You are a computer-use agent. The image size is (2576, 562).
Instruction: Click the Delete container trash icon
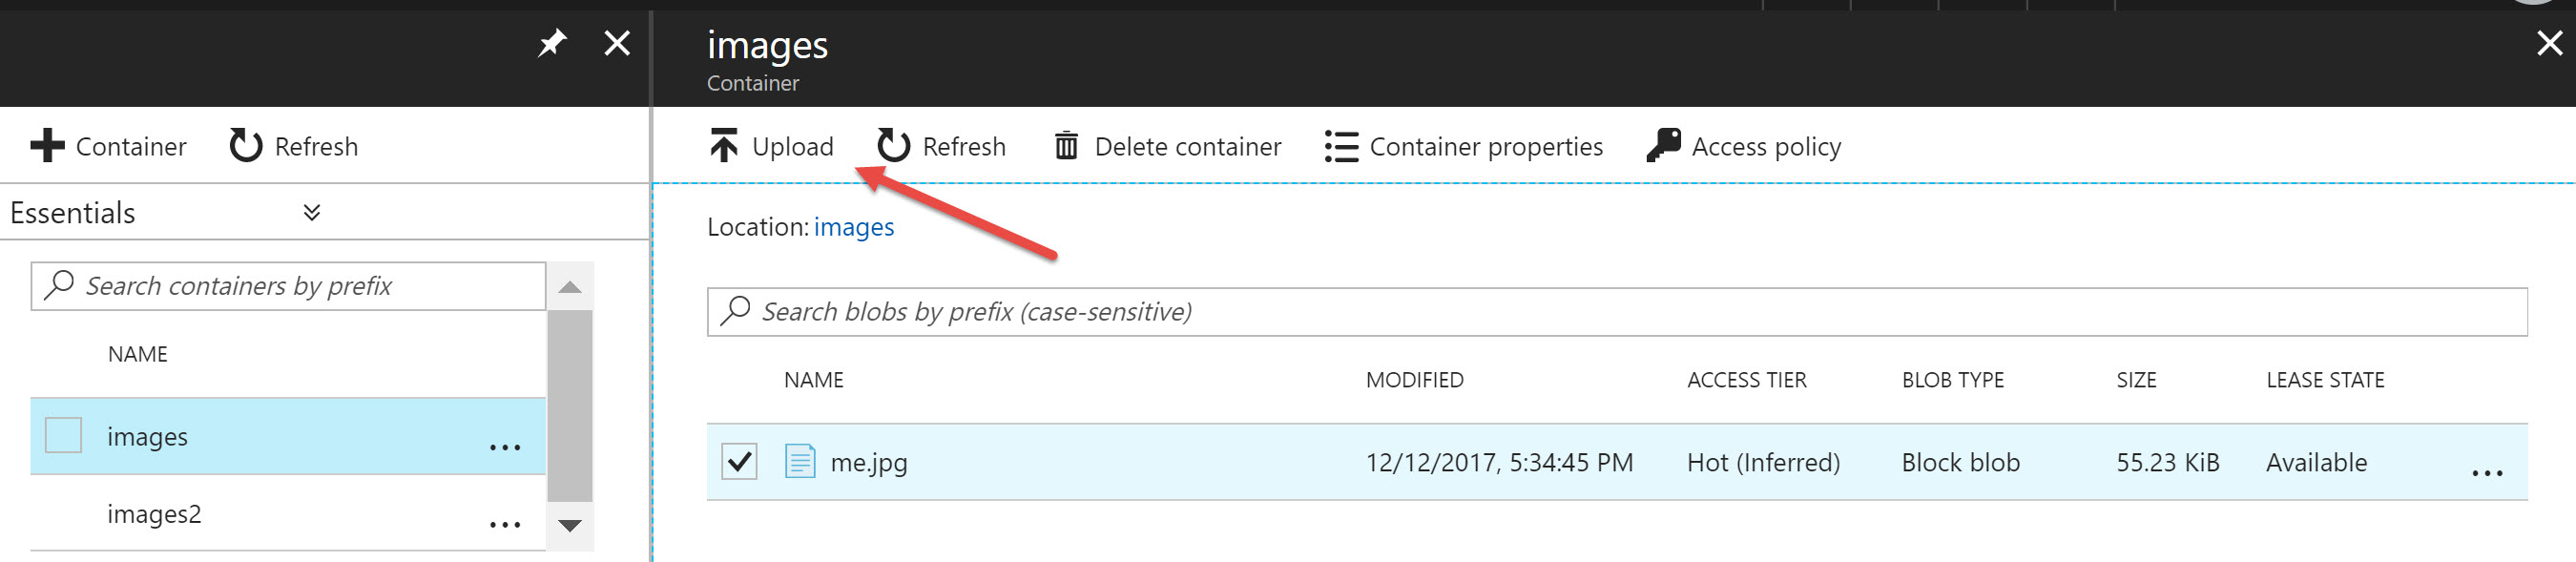(1066, 146)
